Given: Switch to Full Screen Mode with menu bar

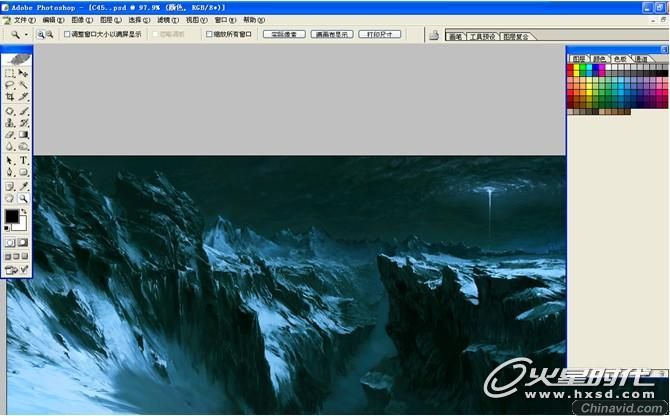Looking at the screenshot, I should click(x=16, y=256).
